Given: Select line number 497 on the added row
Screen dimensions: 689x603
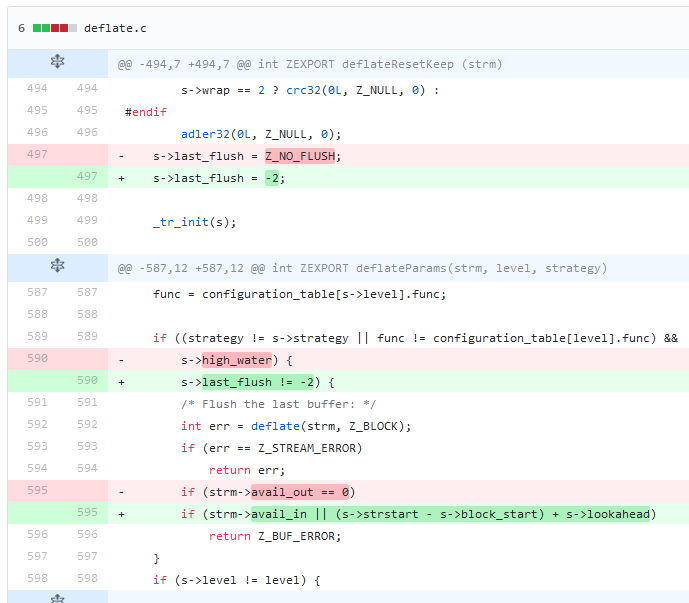Looking at the screenshot, I should 87,177.
